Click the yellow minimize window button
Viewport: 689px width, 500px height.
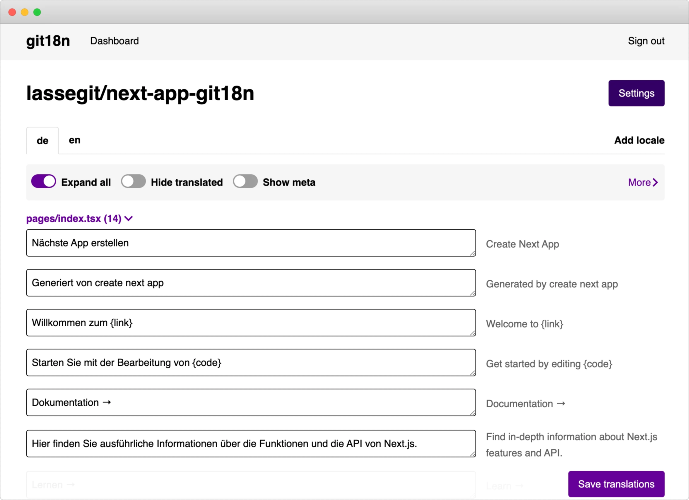[24, 12]
